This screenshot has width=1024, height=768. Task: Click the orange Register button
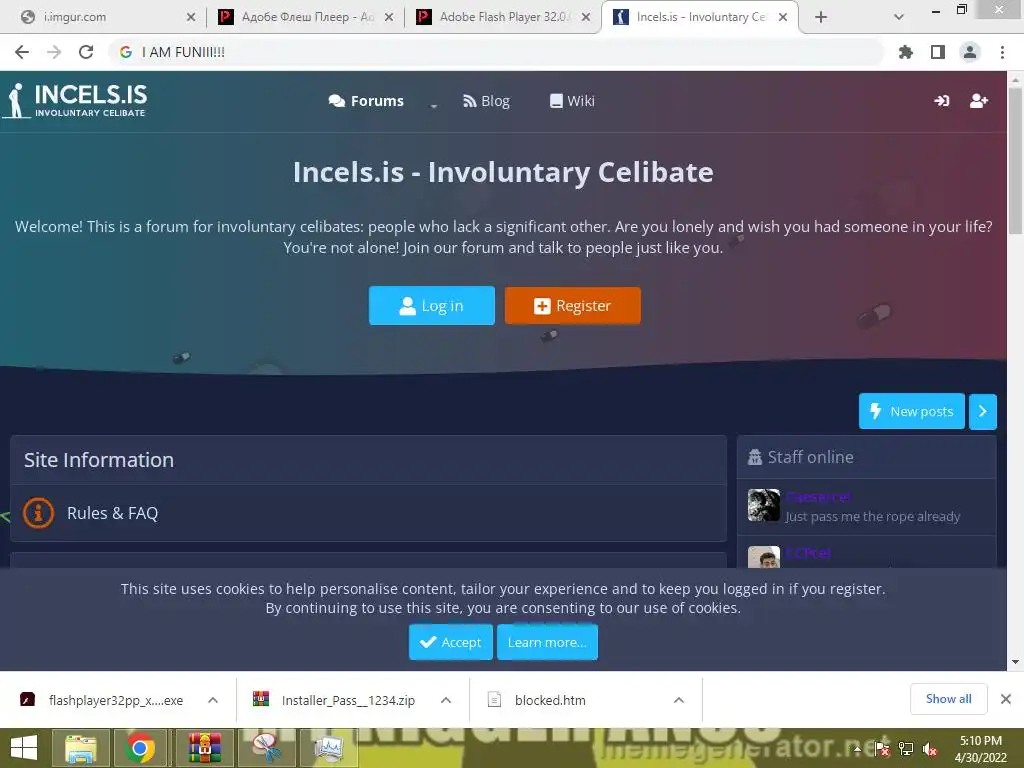(572, 306)
